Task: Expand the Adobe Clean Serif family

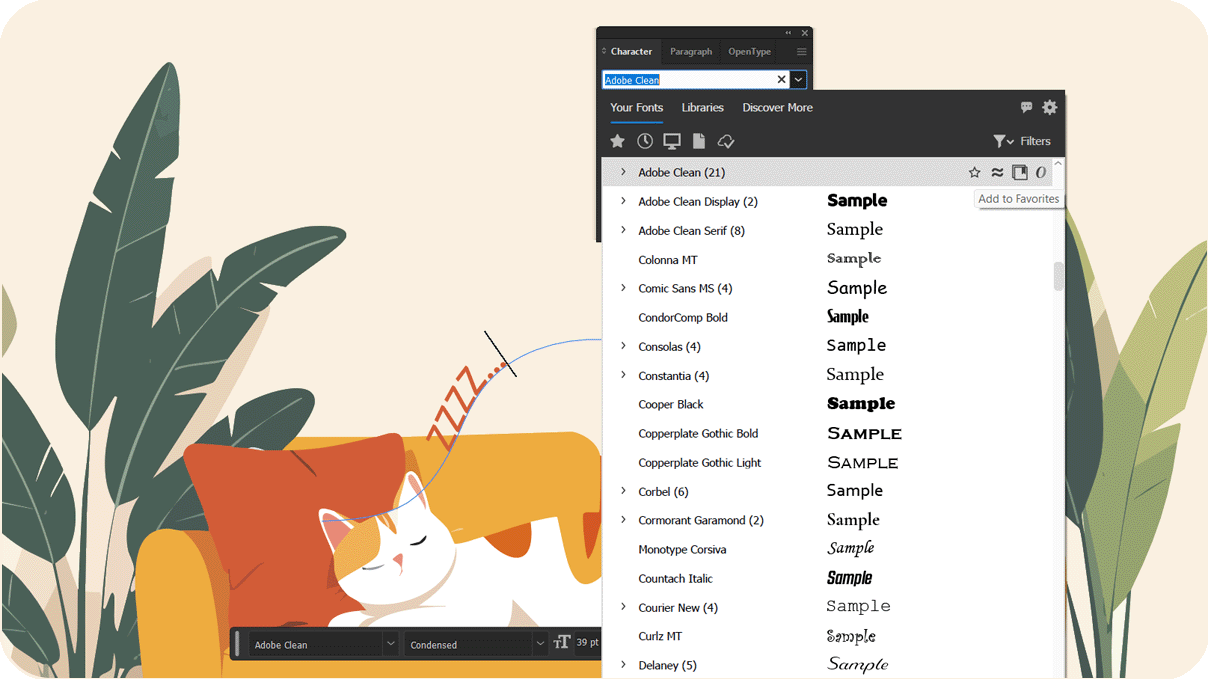Action: (623, 230)
